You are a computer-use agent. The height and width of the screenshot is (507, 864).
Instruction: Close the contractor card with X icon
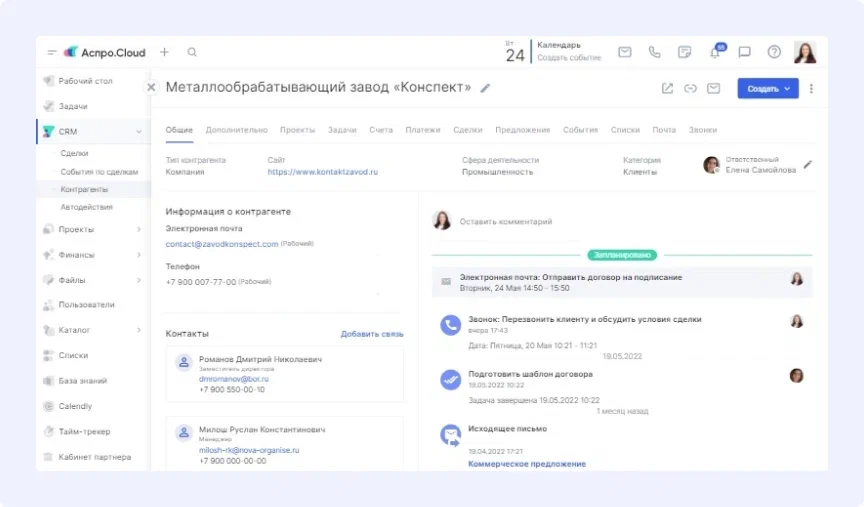(151, 87)
